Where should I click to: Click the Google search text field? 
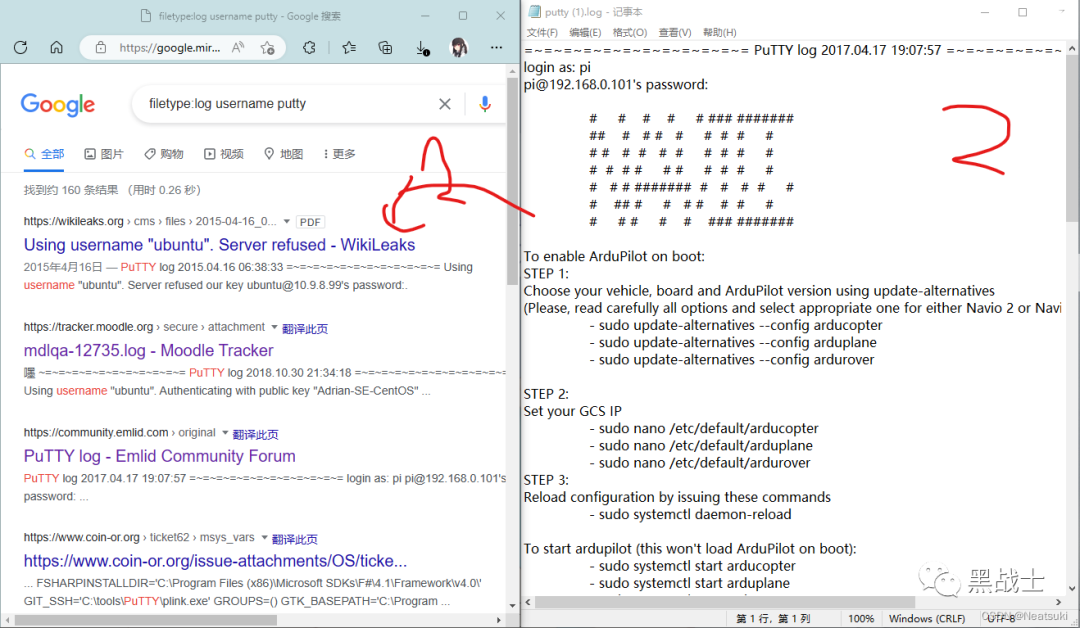(x=289, y=104)
